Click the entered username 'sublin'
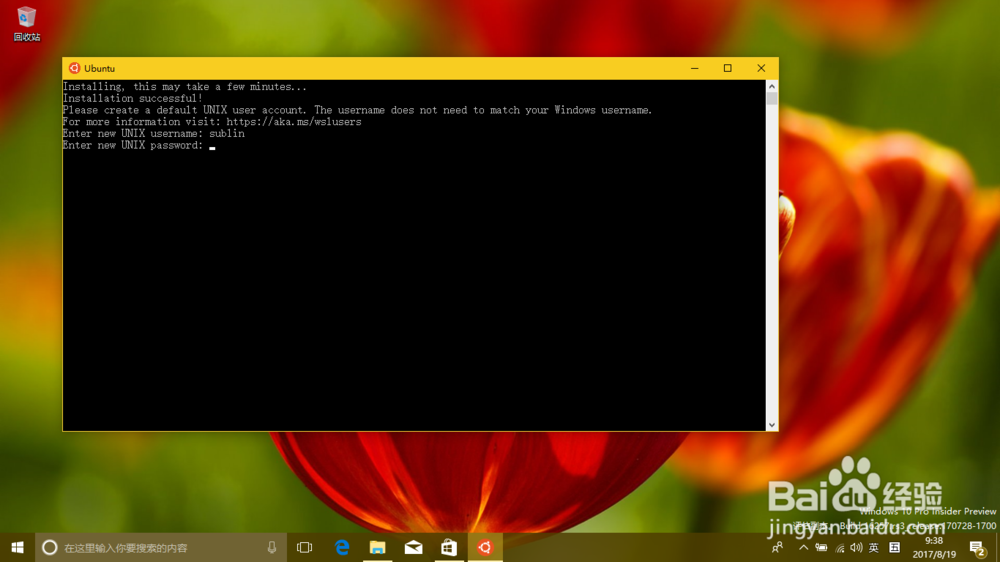This screenshot has height=562, width=1000. click(227, 133)
